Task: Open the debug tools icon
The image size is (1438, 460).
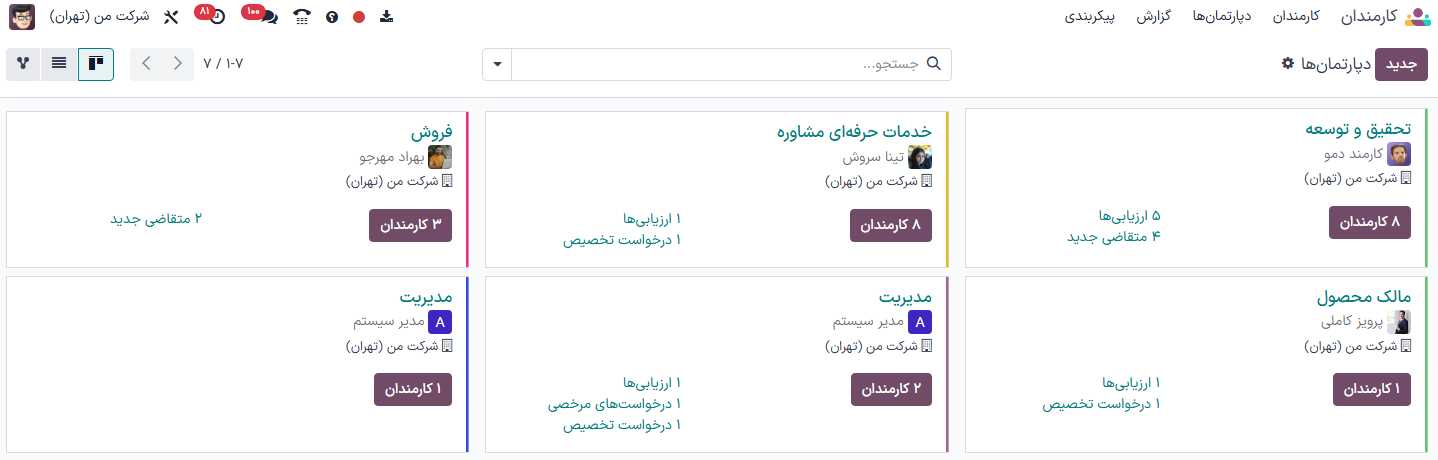Action: [170, 17]
